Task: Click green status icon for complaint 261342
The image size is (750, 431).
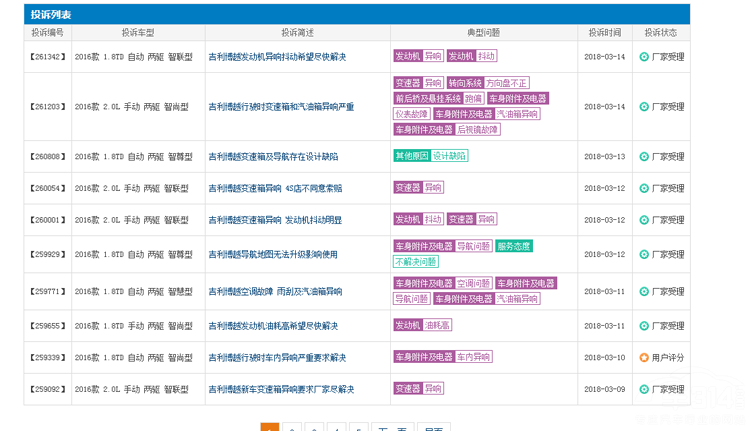Action: click(x=644, y=57)
